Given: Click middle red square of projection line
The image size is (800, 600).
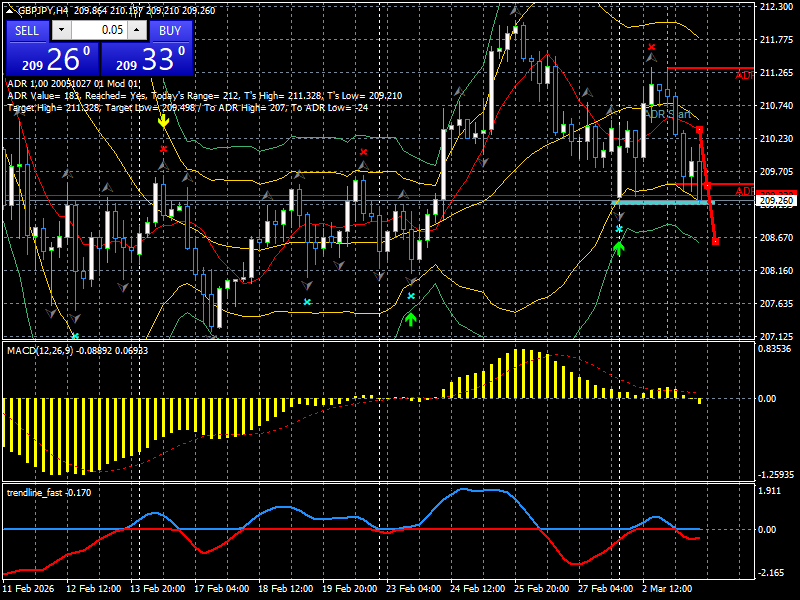Looking at the screenshot, I should coord(708,185).
